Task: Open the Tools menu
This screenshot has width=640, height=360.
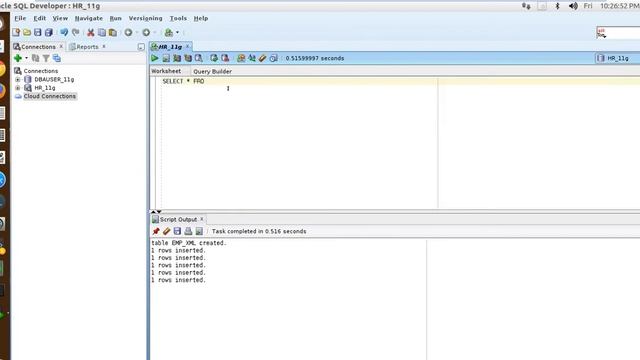Action: click(178, 18)
